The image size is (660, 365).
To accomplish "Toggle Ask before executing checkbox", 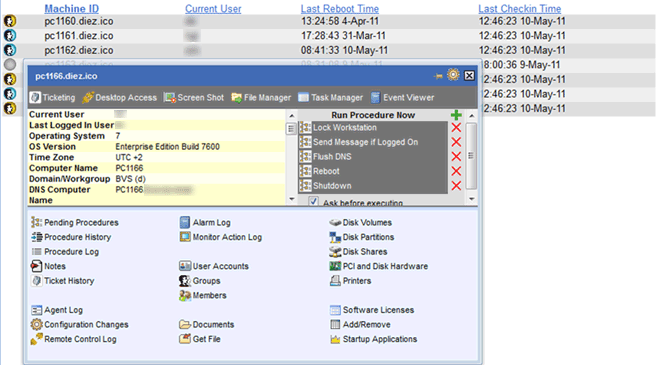I will point(313,201).
